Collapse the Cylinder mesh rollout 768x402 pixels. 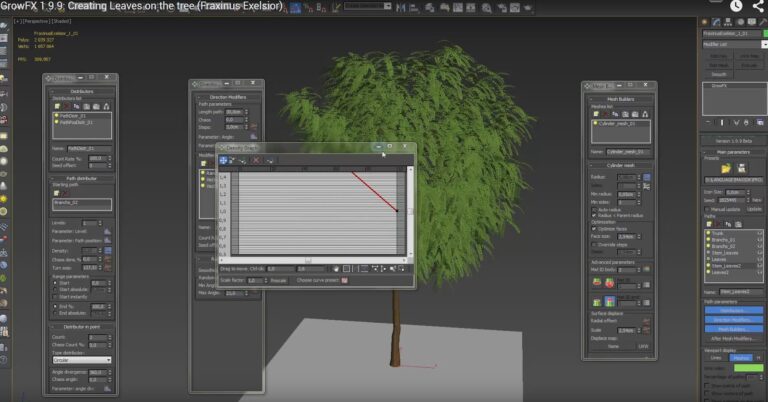pos(620,166)
